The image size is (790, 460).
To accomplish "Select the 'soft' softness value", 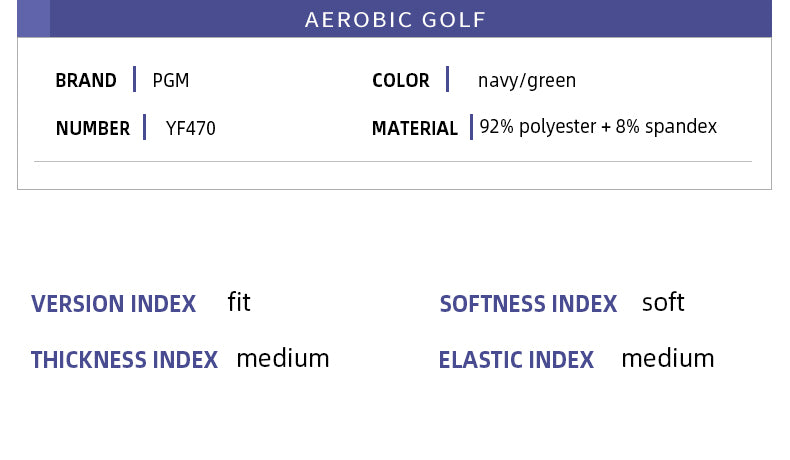I will (663, 303).
